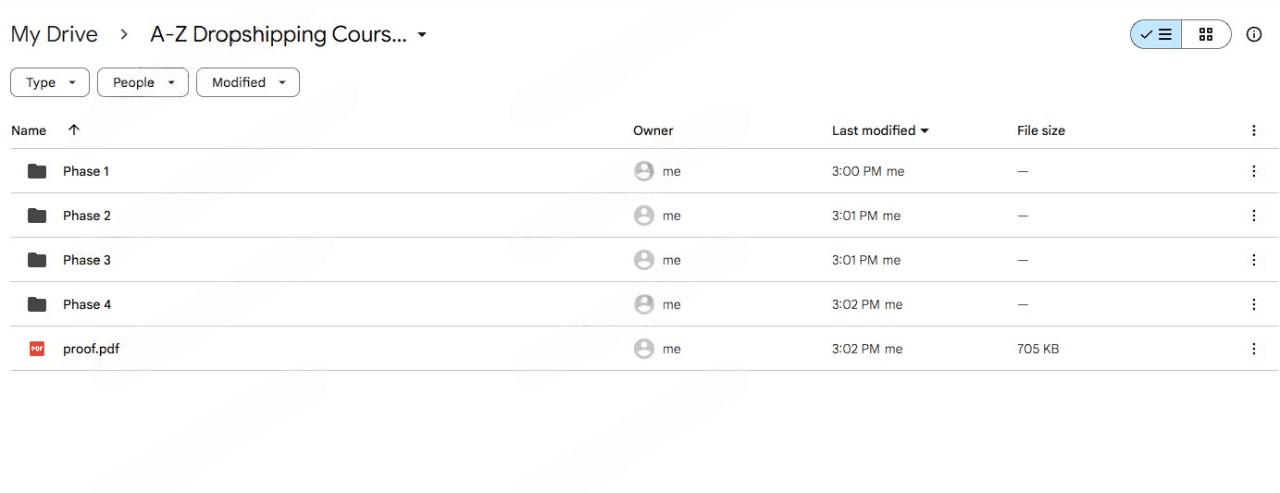This screenshot has width=1280, height=493.
Task: Click the Phase 1 folder icon
Action: click(x=37, y=171)
